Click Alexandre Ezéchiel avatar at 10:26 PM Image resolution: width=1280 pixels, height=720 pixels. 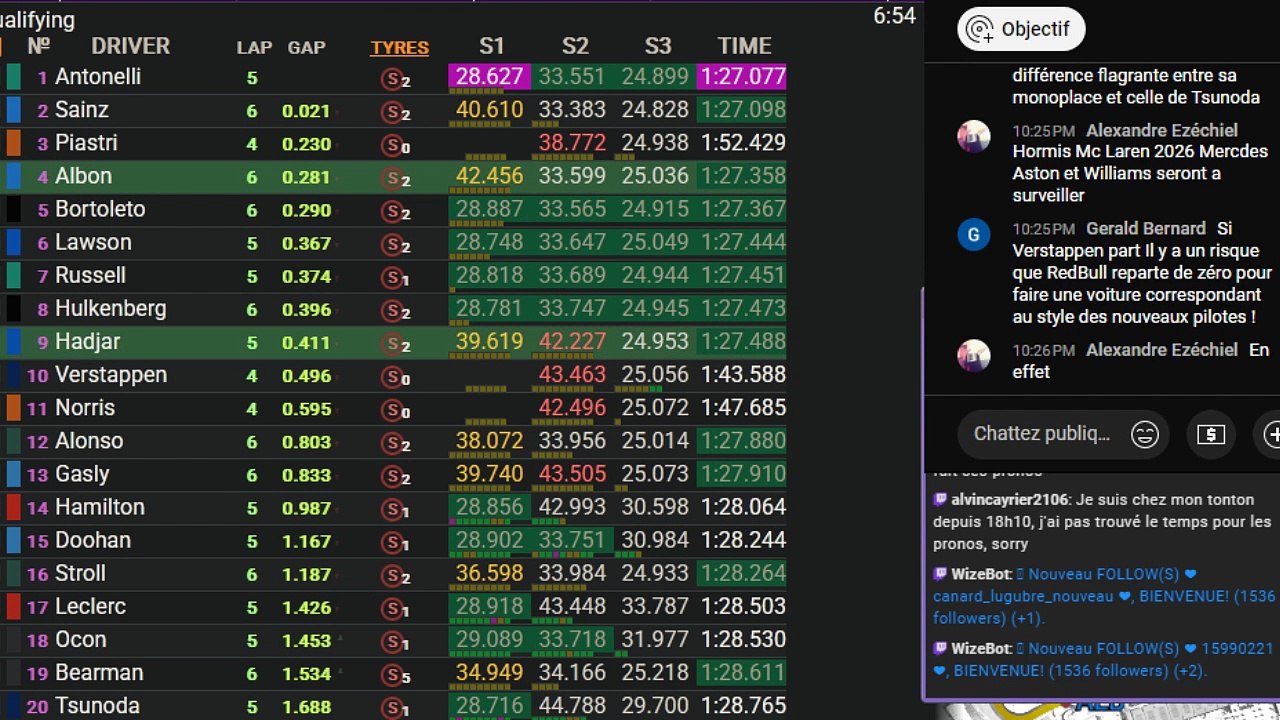974,356
